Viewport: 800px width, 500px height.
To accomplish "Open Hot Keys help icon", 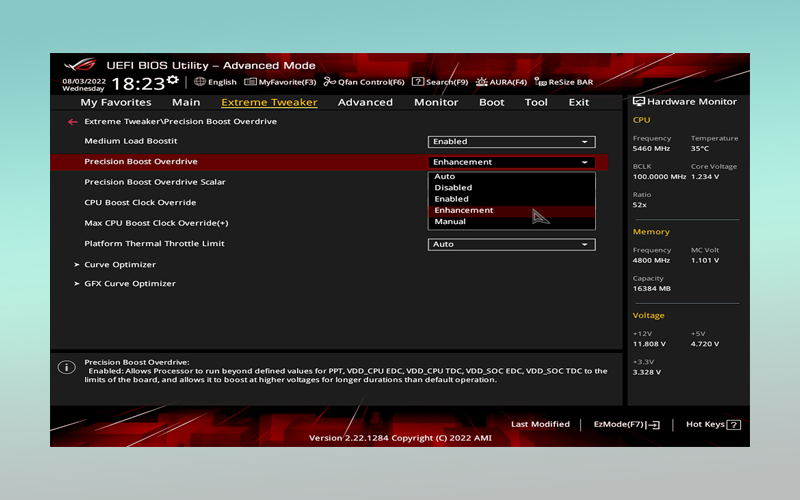I will pos(733,424).
